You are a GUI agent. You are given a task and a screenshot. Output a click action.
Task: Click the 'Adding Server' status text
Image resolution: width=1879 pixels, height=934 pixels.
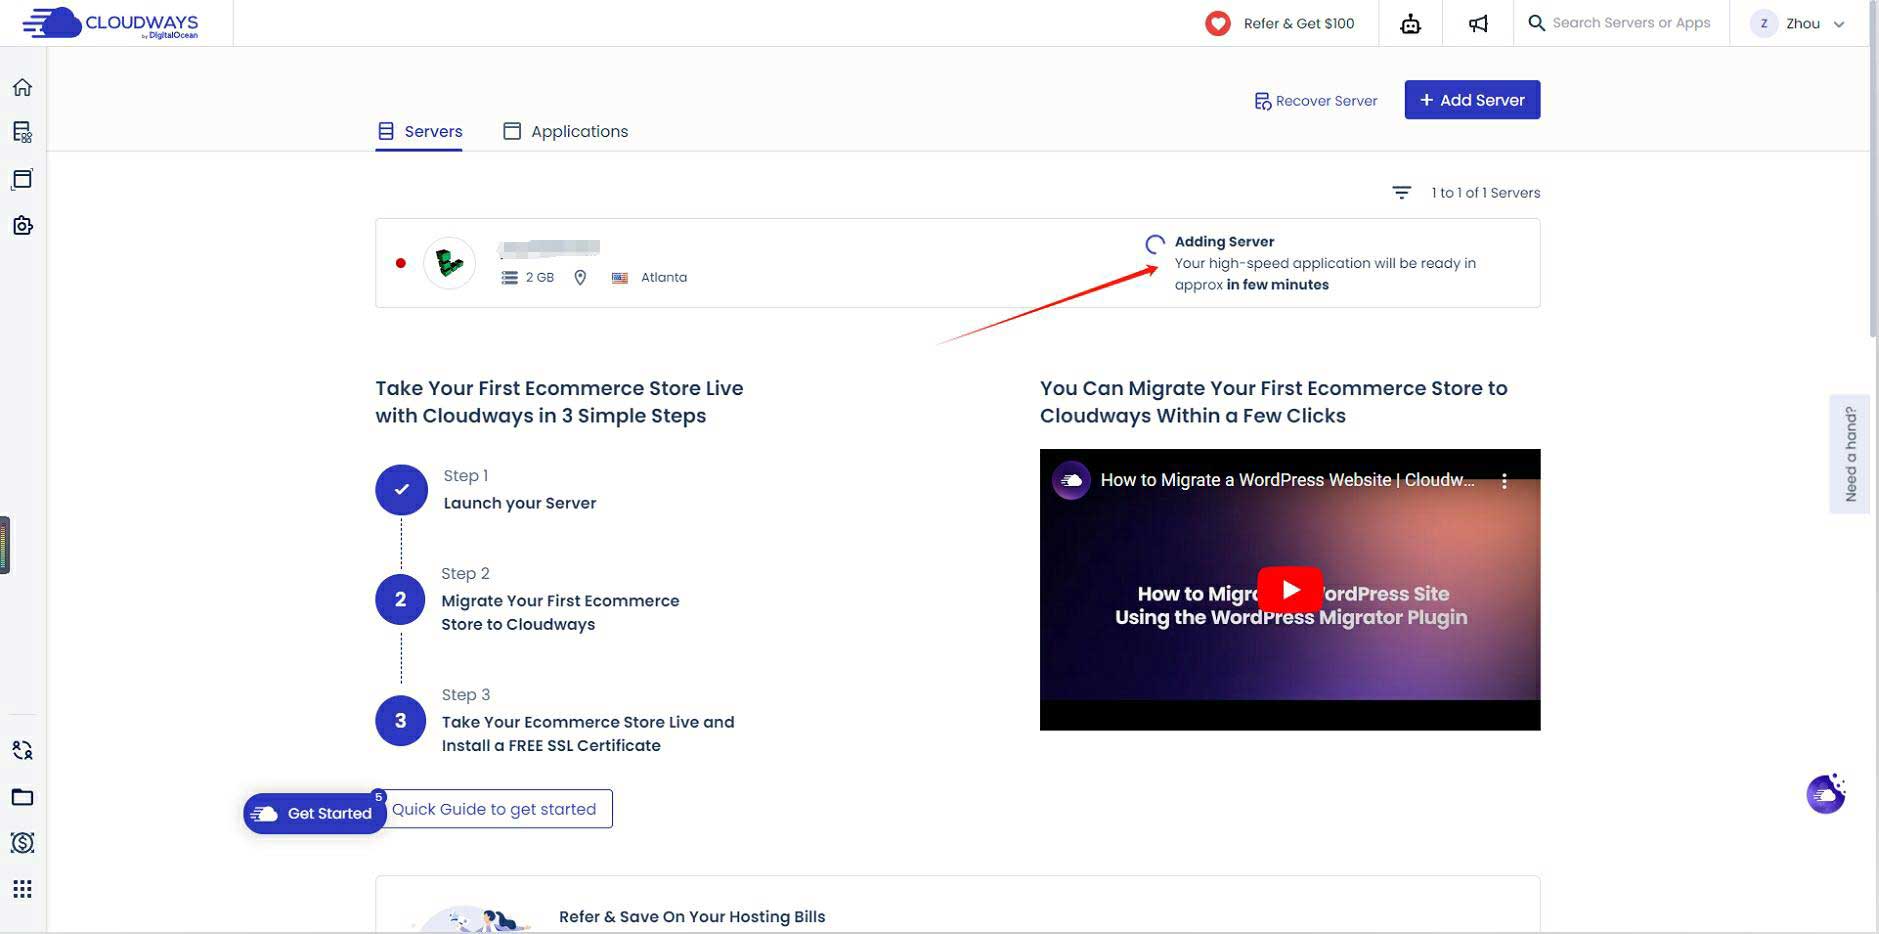coord(1224,241)
